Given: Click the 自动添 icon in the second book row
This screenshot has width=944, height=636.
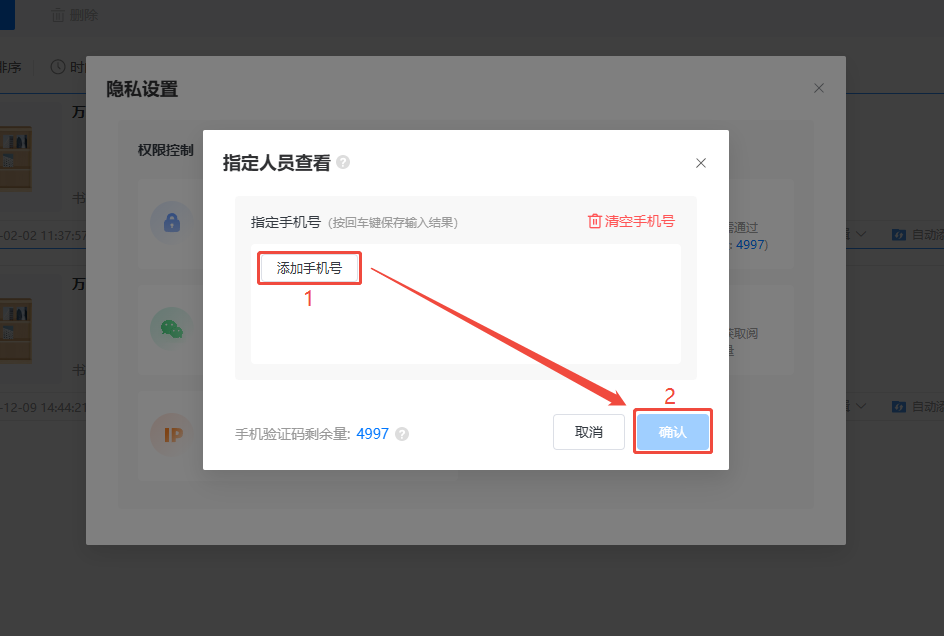Looking at the screenshot, I should click(x=899, y=407).
